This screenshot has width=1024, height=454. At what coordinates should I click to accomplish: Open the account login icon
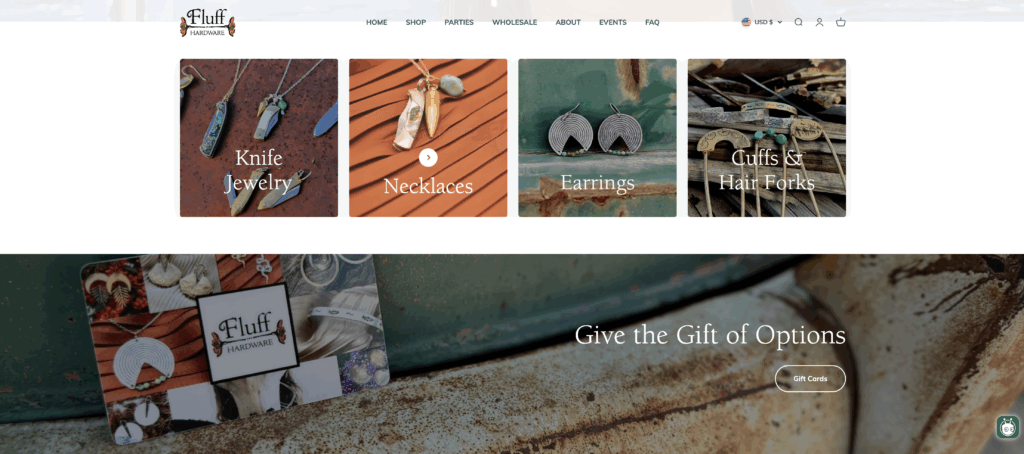(819, 22)
